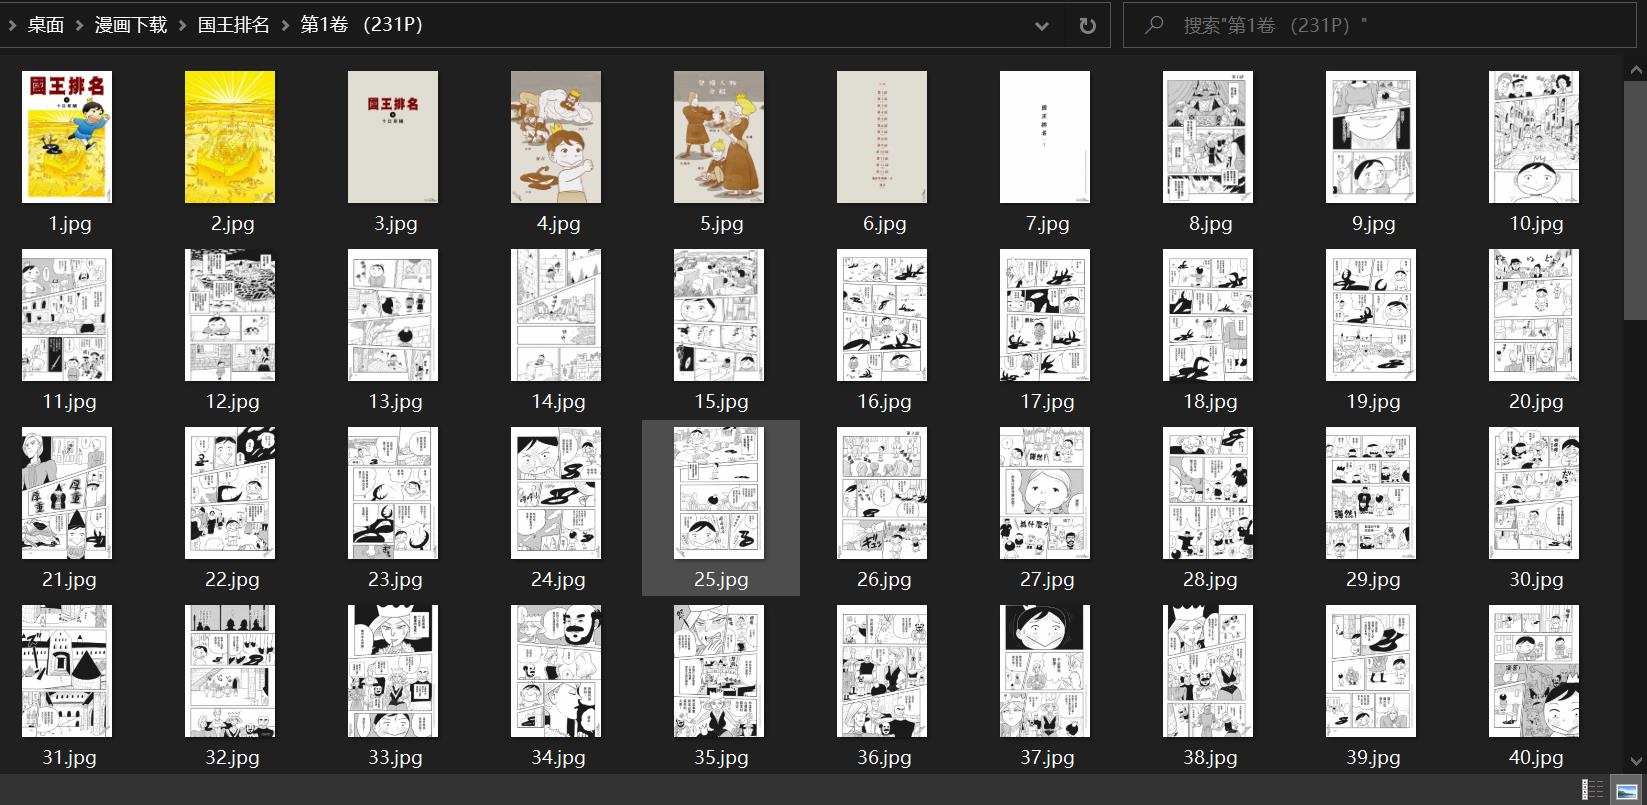Select manga page thumbnail 28.jpg
This screenshot has width=1647, height=805.
click(x=1209, y=493)
